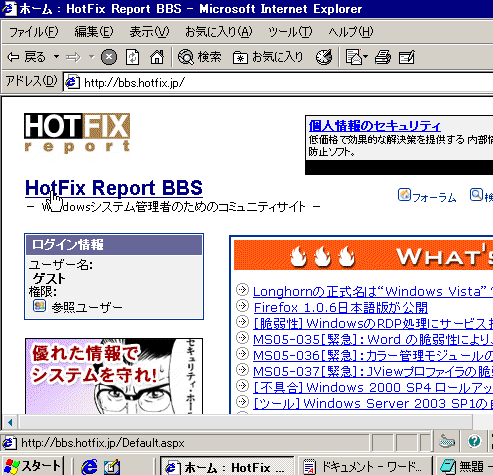This screenshot has width=493, height=475.
Task: Open the [不具合] Windows 2000 SP4 link
Action: tap(373, 388)
